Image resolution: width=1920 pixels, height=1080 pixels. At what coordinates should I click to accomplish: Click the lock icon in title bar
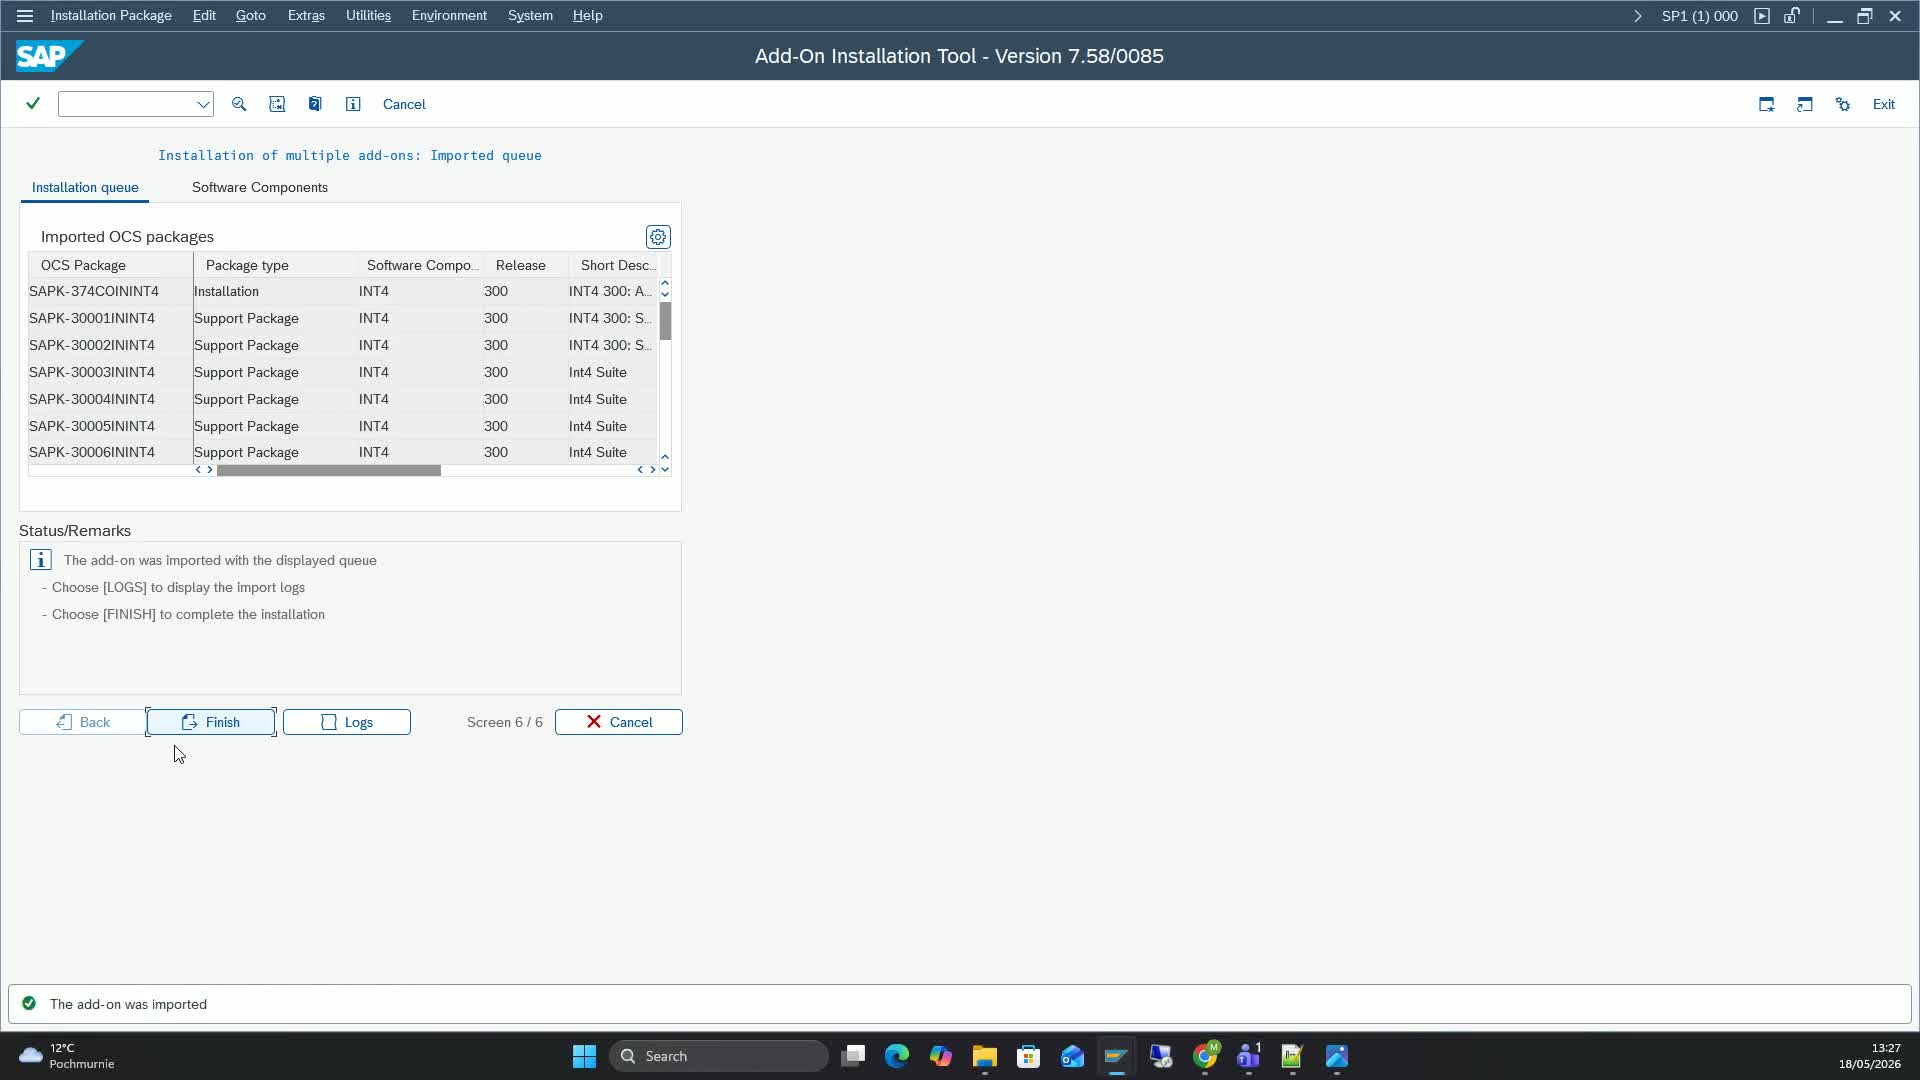1792,16
